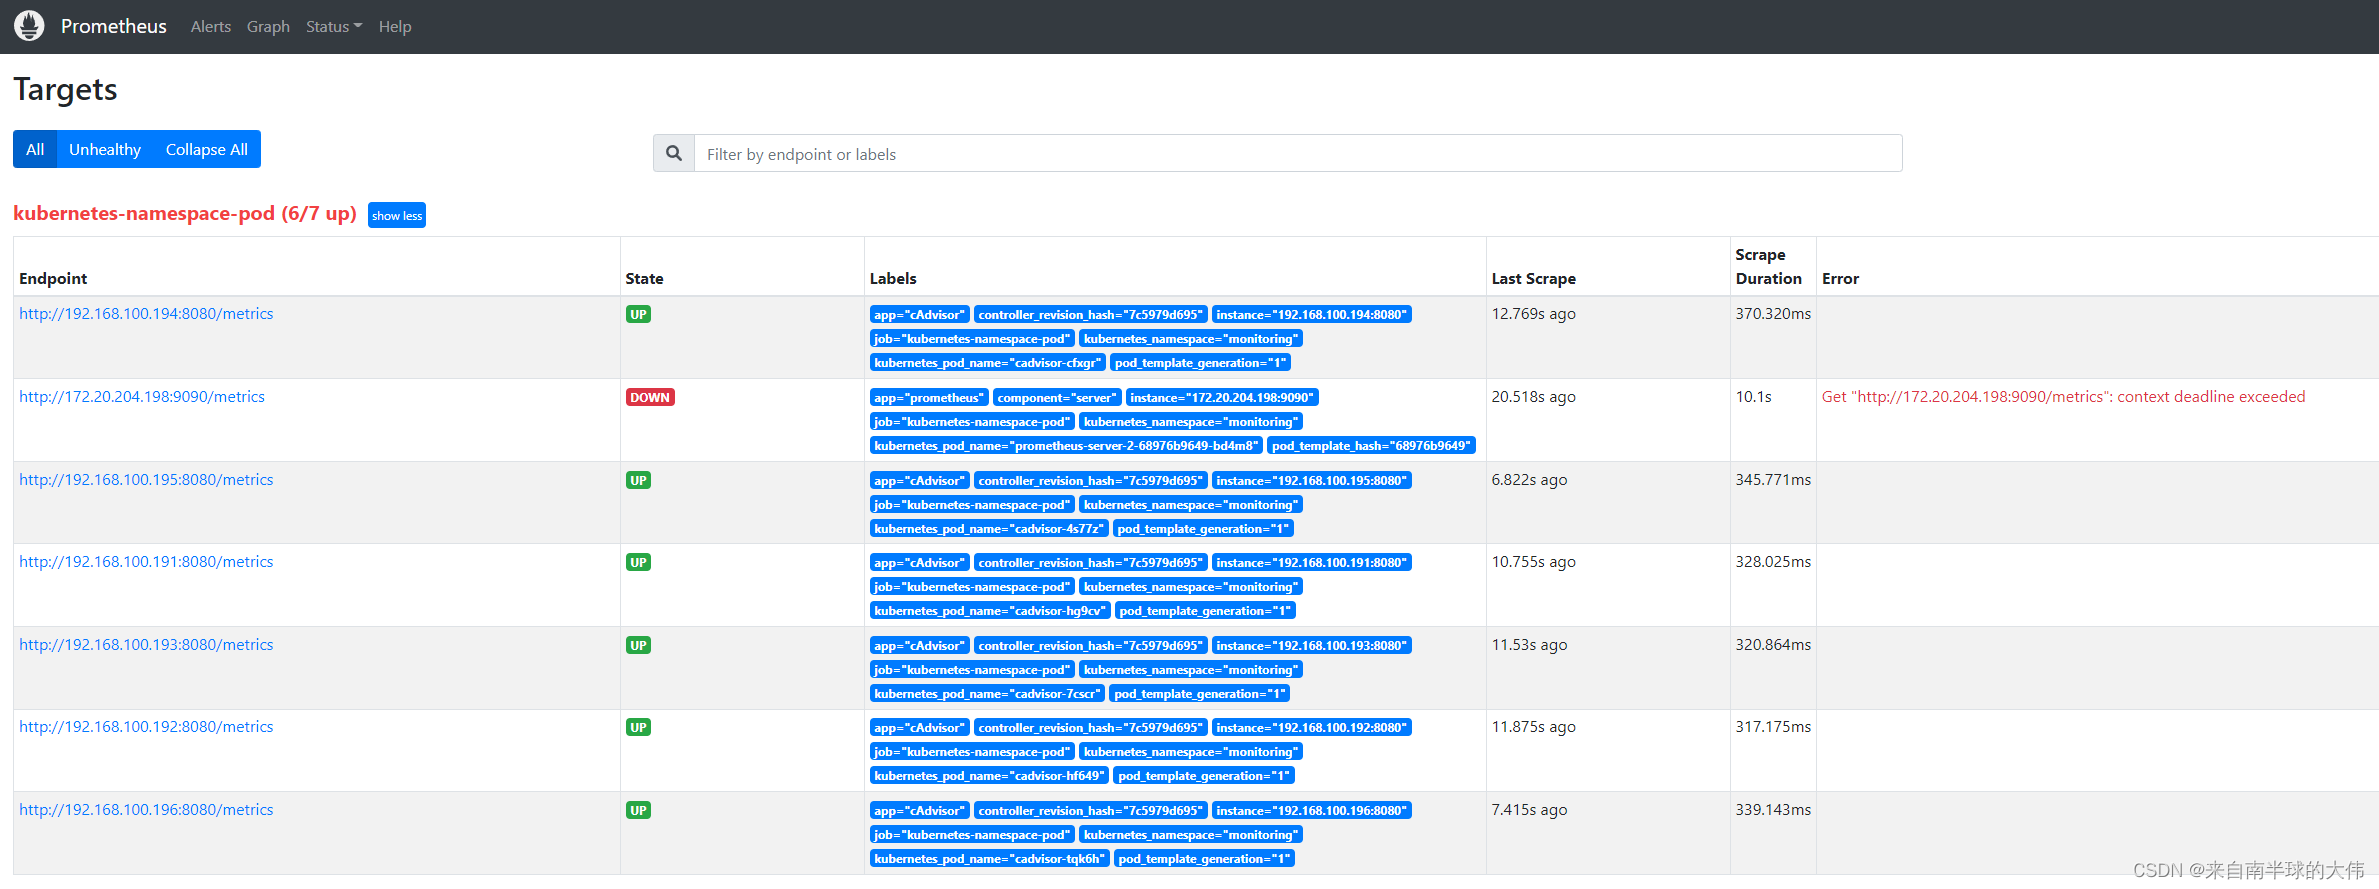Click the Scrape Duration column header
Image resolution: width=2379 pixels, height=889 pixels.
click(x=1768, y=267)
